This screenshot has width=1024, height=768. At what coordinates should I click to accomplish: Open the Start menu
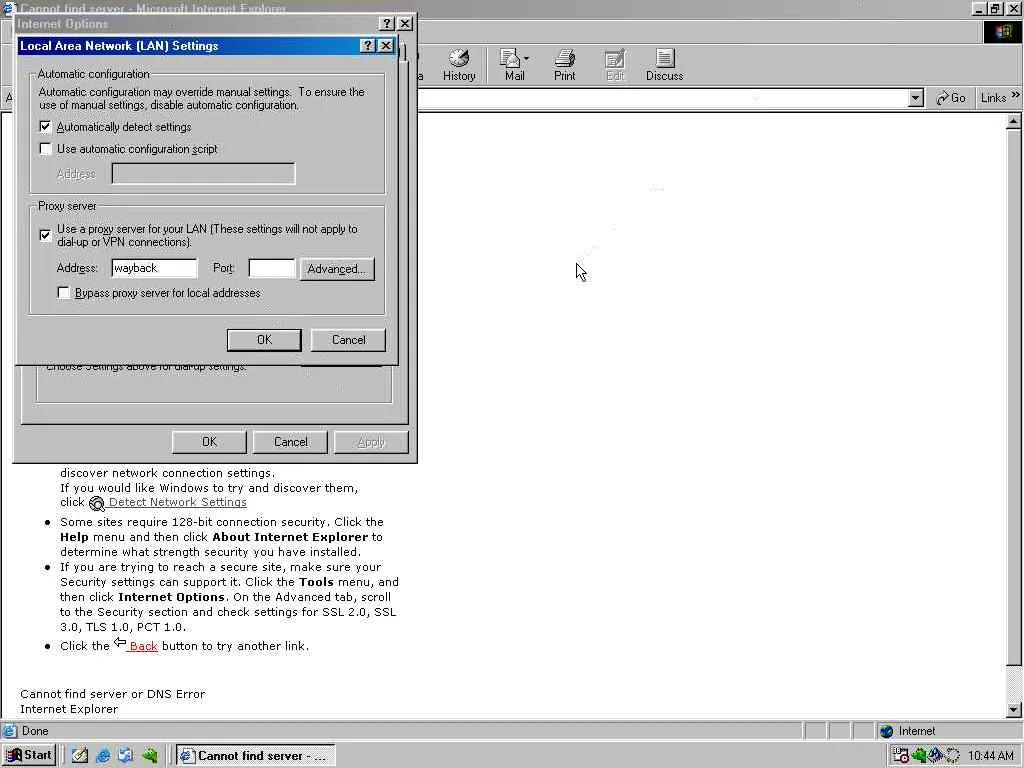[30, 755]
